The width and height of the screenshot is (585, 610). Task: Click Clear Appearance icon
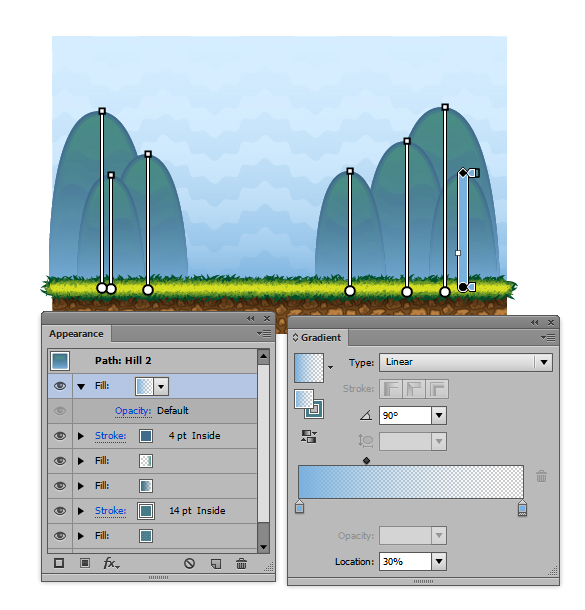pos(189,563)
